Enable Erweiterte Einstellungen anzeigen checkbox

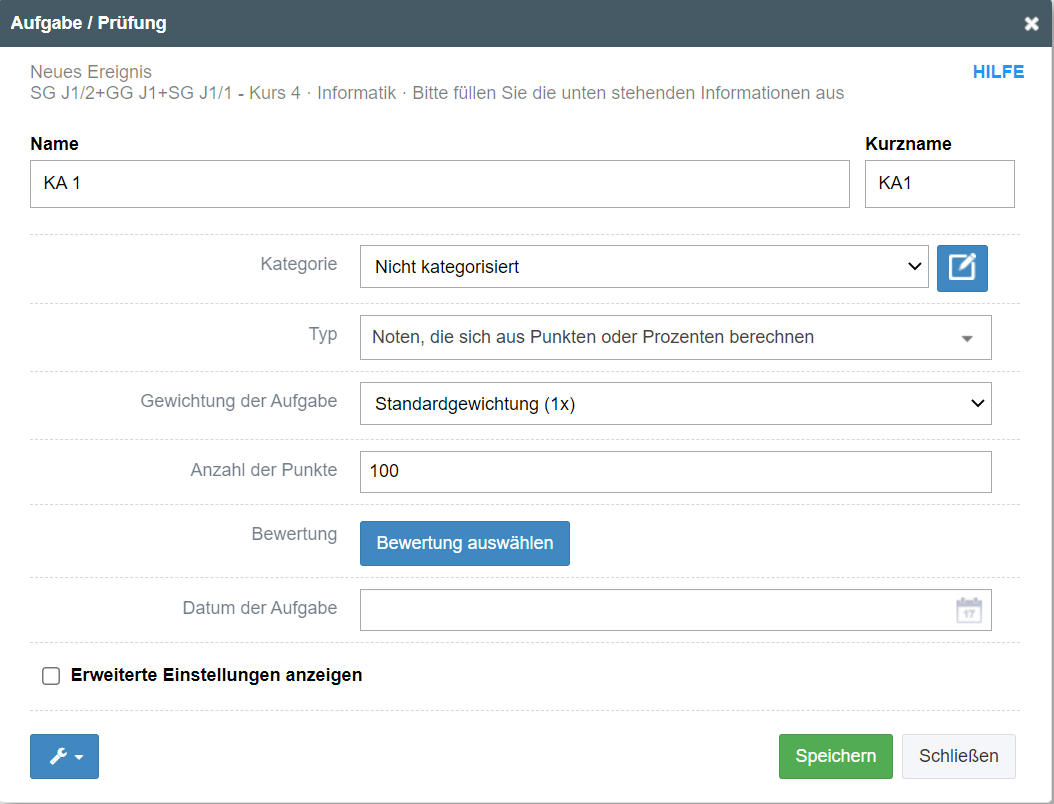pos(51,676)
